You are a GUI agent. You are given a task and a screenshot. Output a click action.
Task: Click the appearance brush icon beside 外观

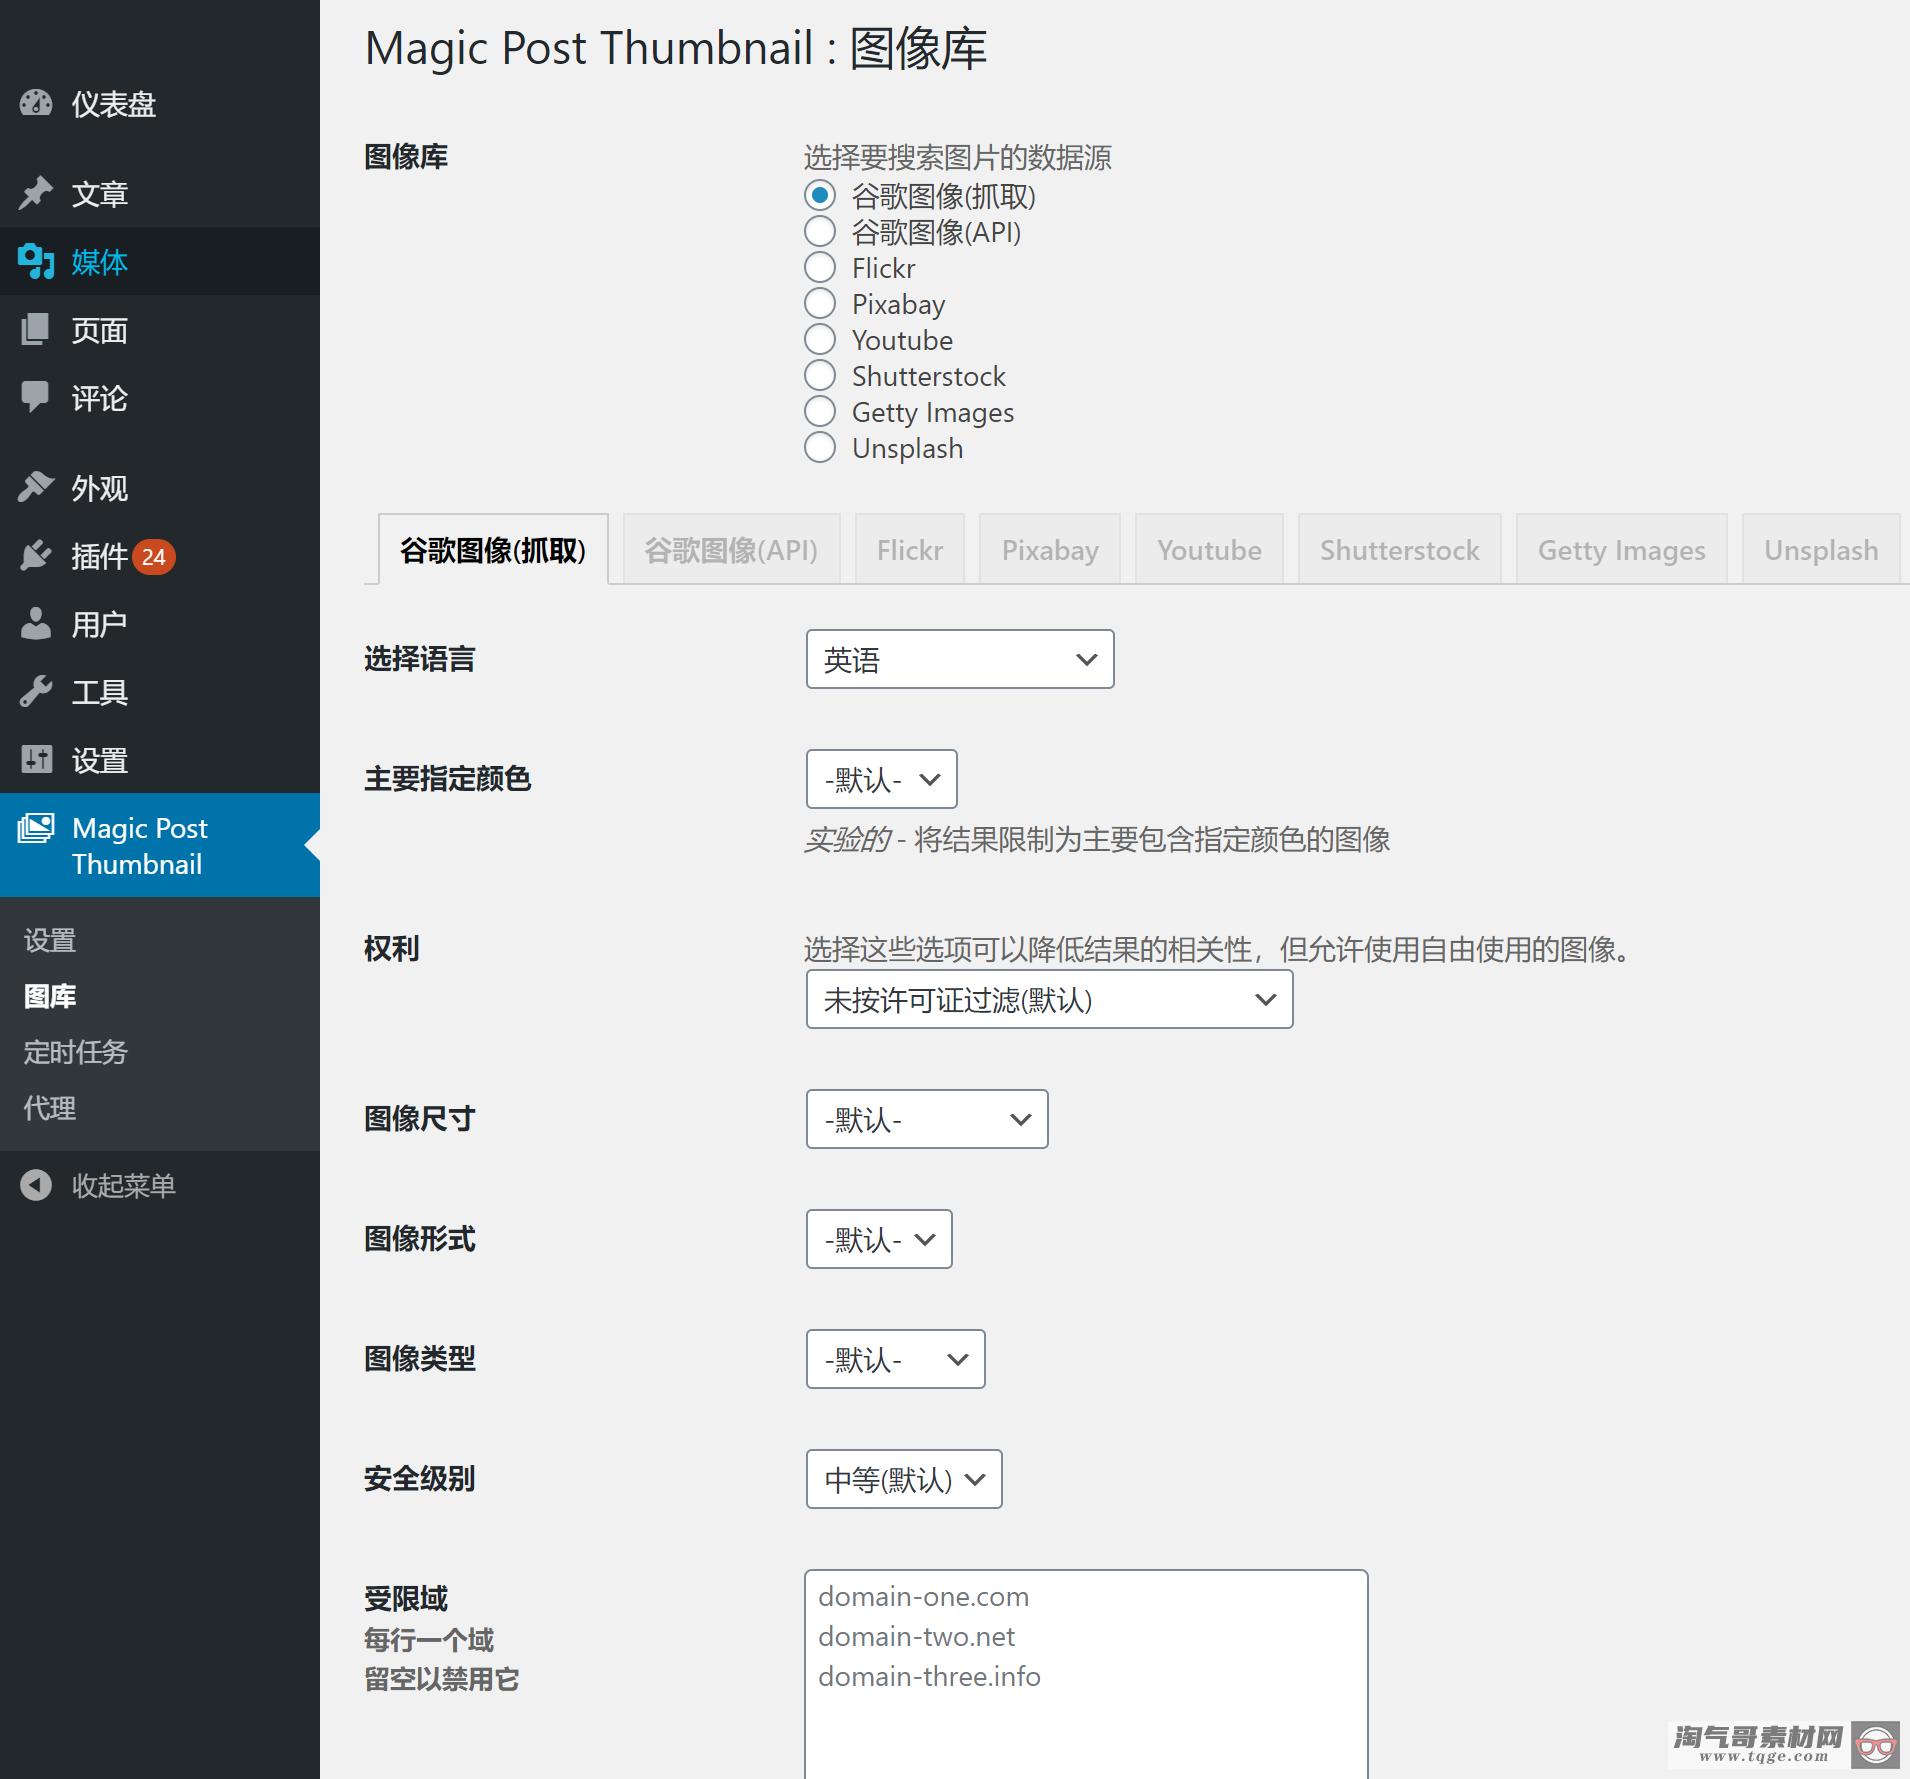pyautogui.click(x=36, y=487)
